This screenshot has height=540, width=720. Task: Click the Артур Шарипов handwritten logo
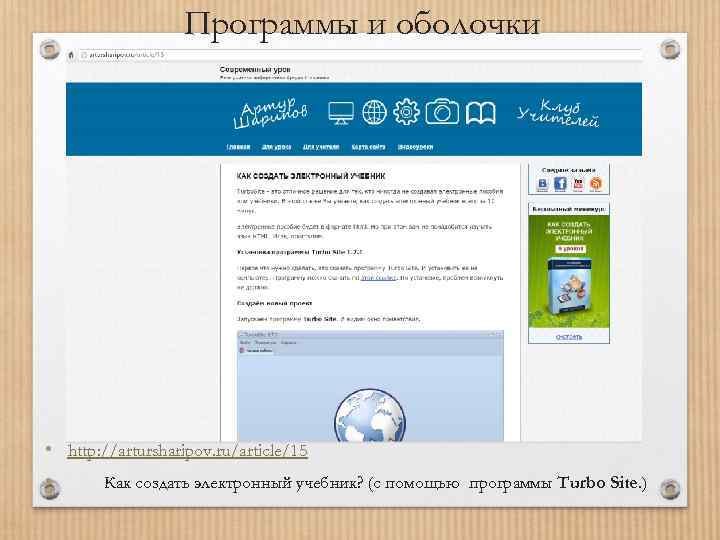(271, 113)
